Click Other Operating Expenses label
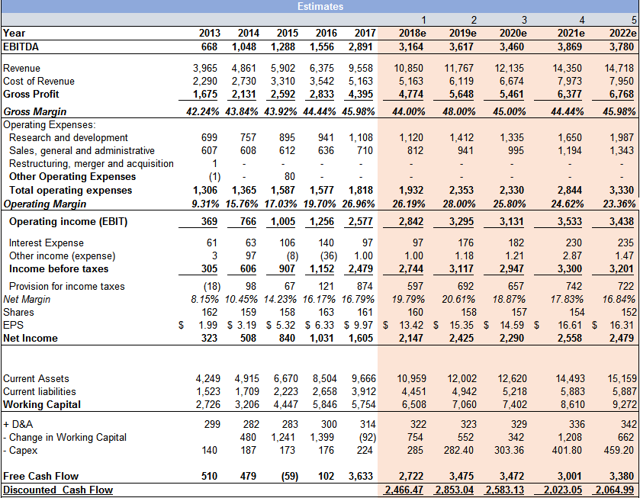This screenshot has height=498, width=640. (x=72, y=177)
